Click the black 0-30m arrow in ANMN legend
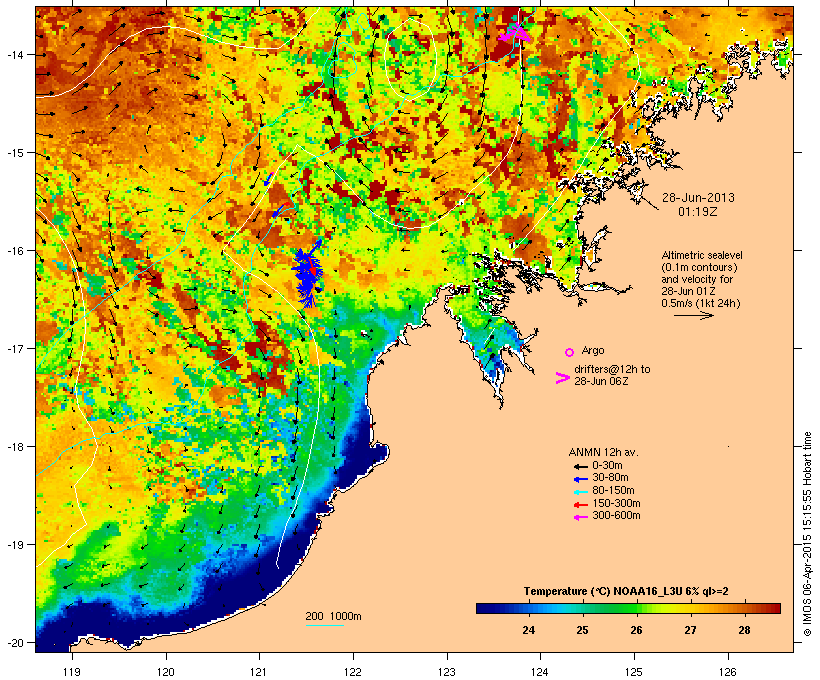This screenshot has width=820, height=680. [580, 466]
